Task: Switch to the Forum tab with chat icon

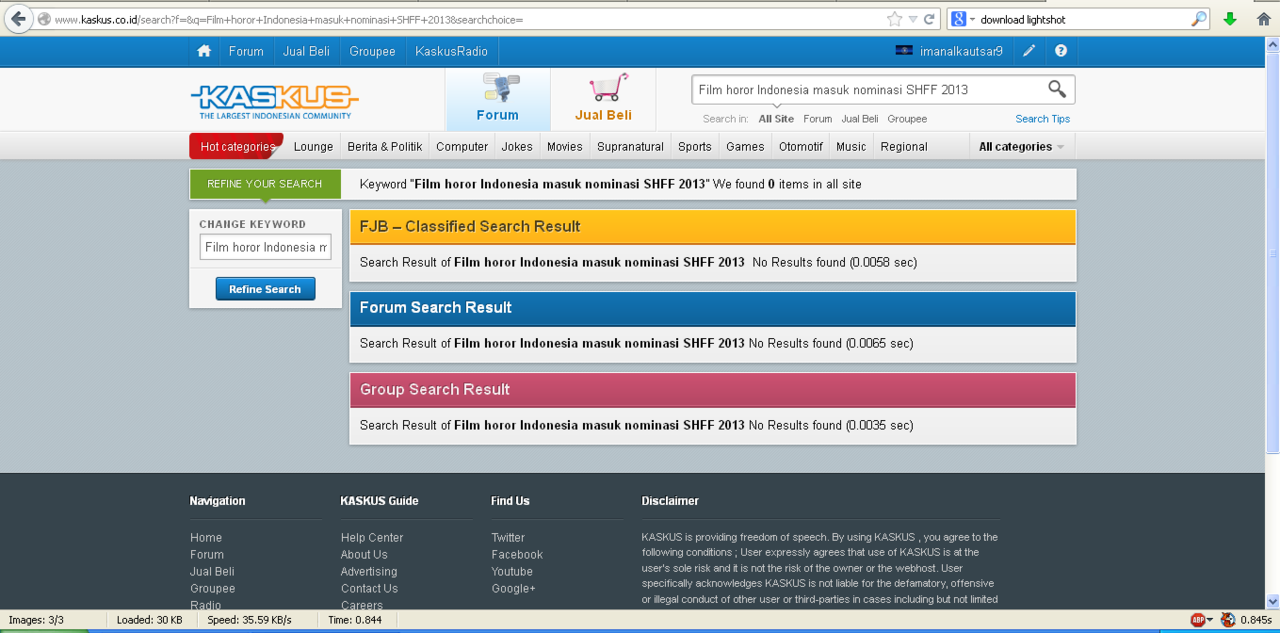Action: [498, 100]
